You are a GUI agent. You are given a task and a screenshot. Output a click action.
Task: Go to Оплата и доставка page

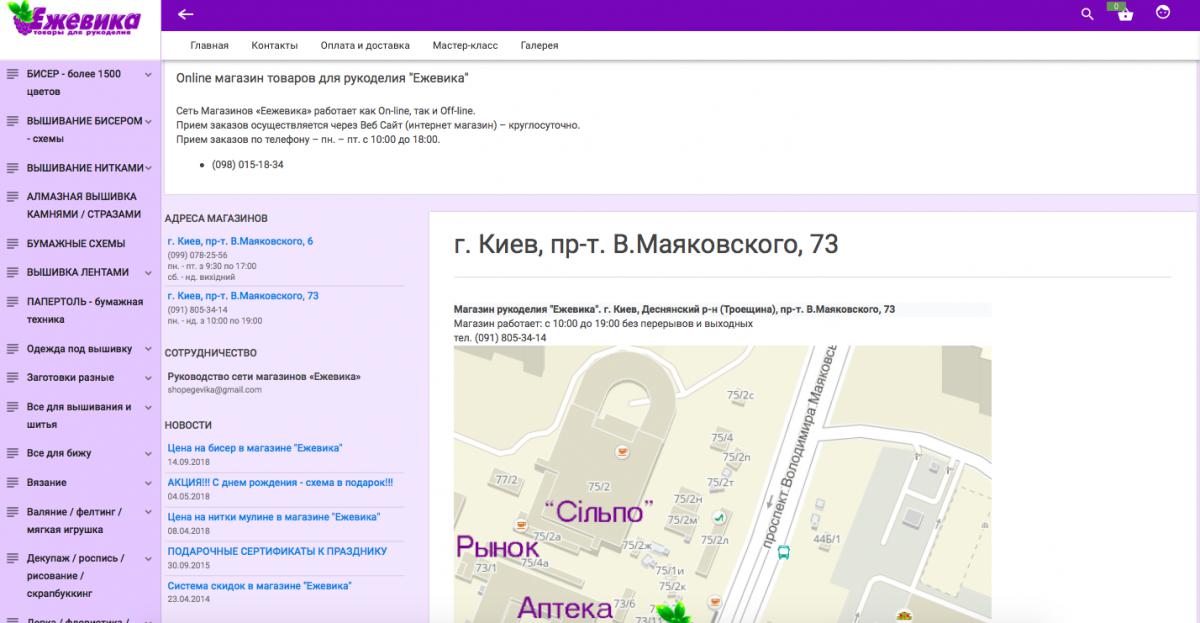pos(365,46)
